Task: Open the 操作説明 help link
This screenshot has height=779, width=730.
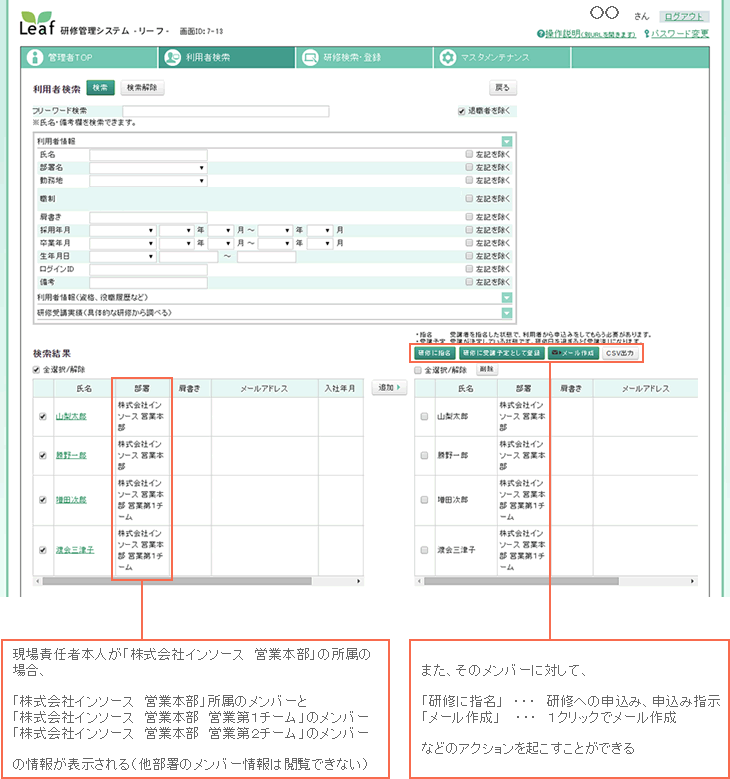Action: pos(590,34)
